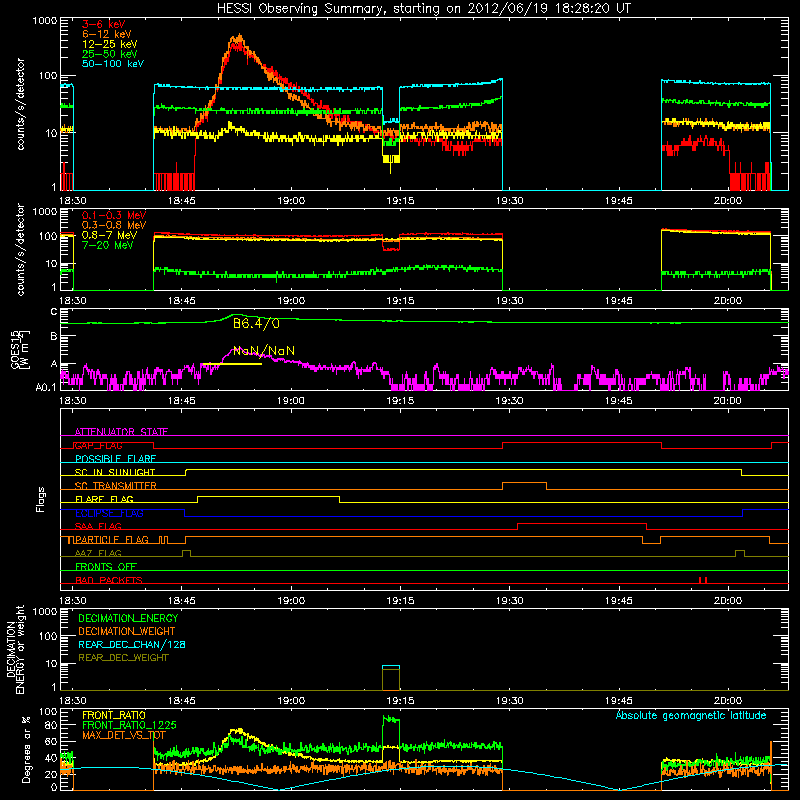Select the 12-25 keV legend label
The image size is (800, 800).
coord(110,44)
